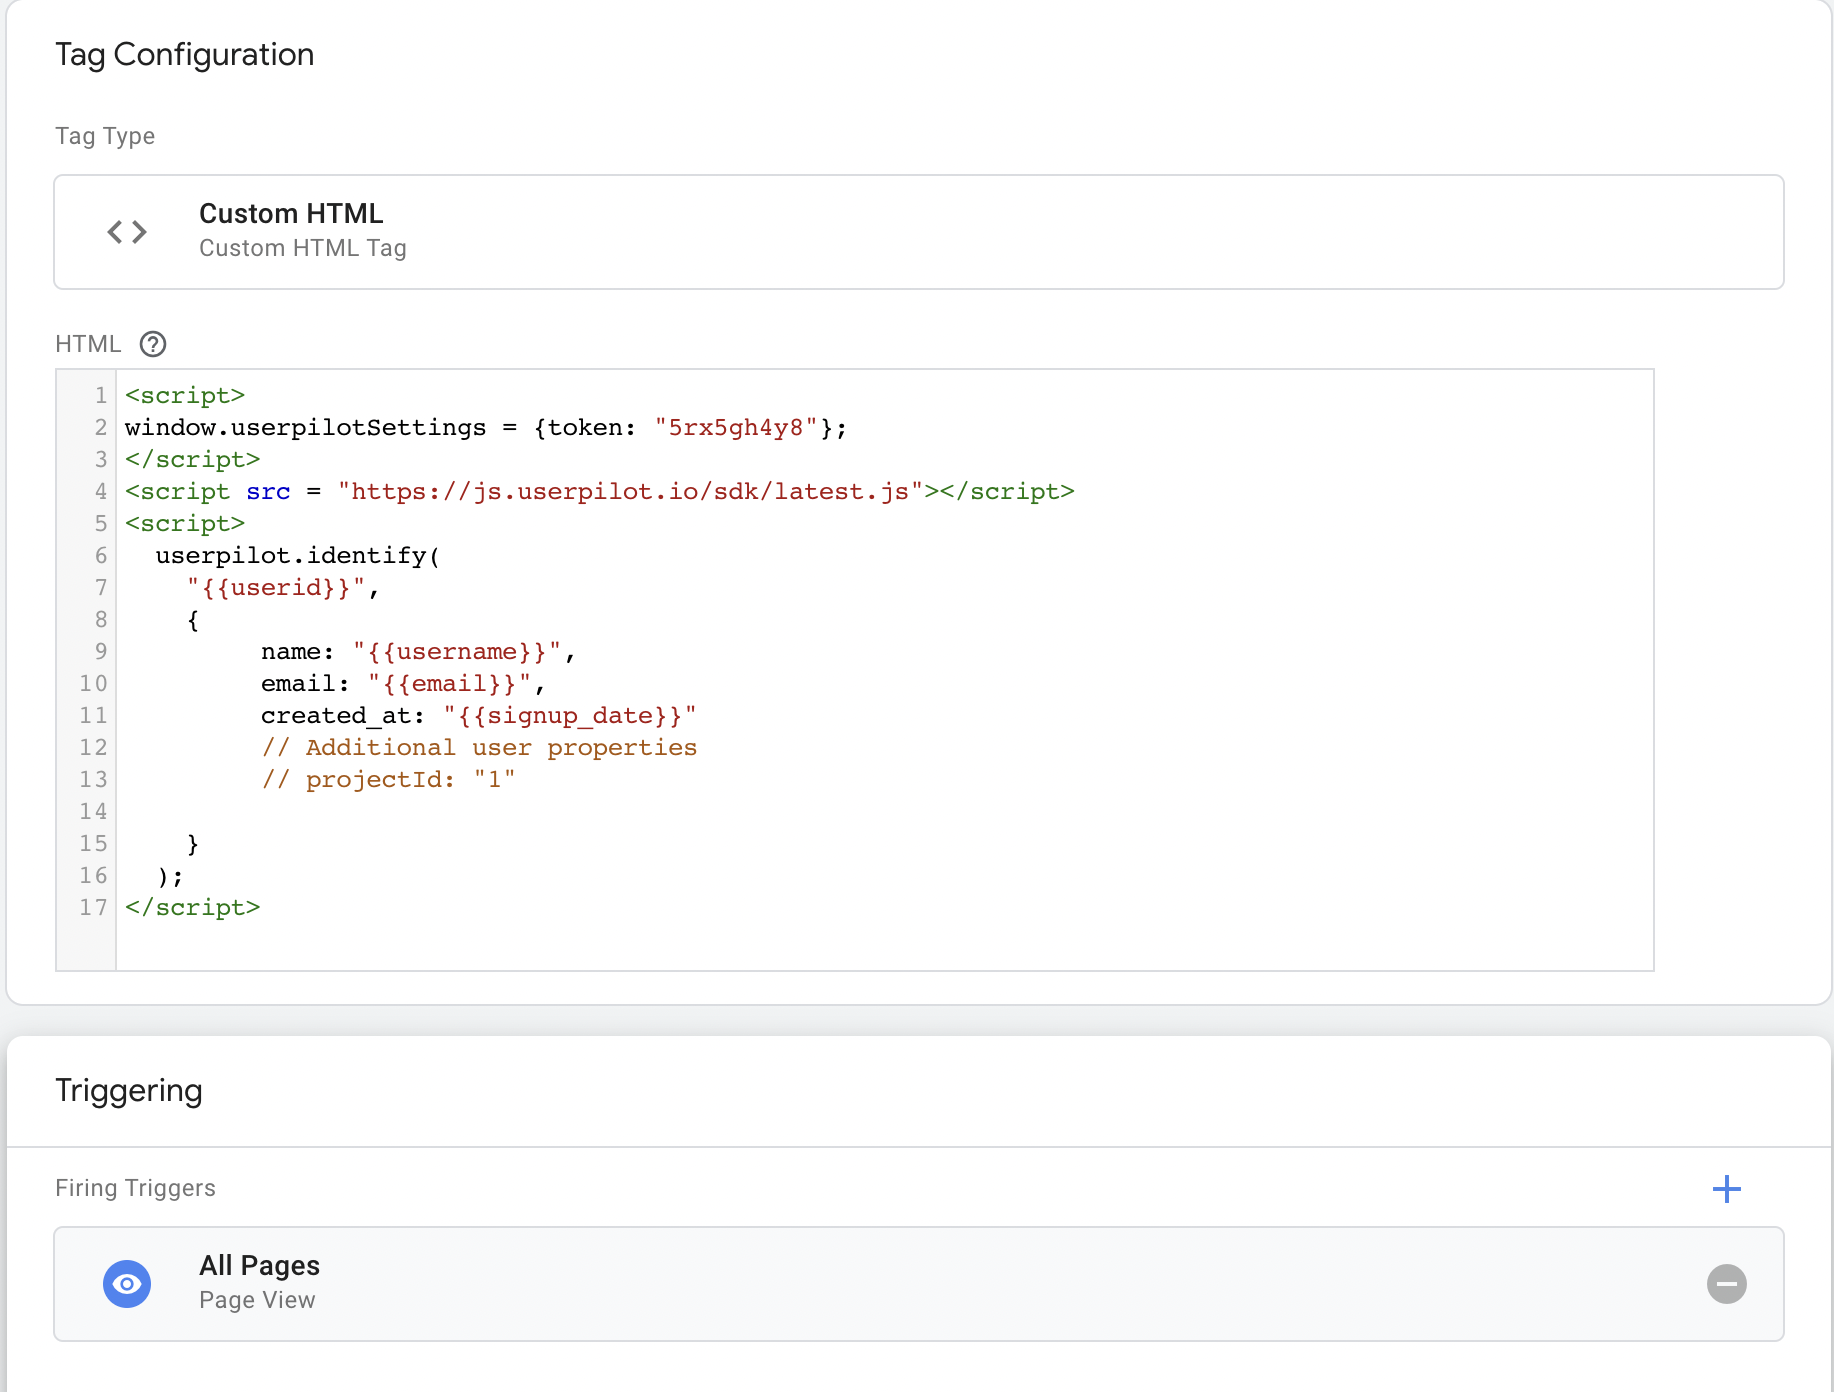
Task: Click the HTML field label
Action: (x=88, y=344)
